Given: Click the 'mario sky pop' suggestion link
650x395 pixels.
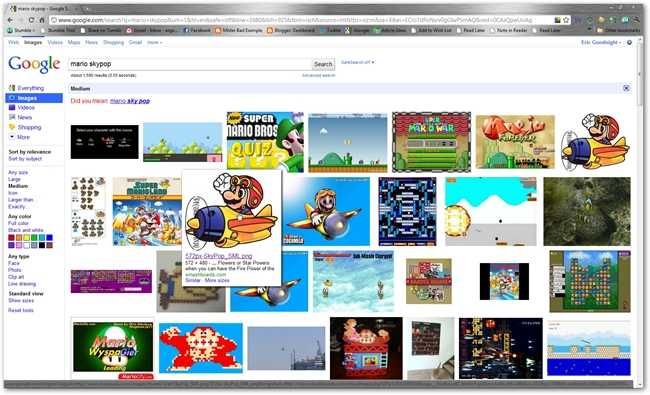Looking at the screenshot, I should point(130,101).
